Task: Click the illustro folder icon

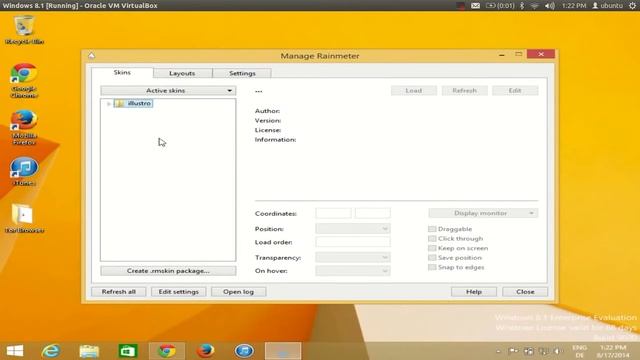Action: coord(120,103)
